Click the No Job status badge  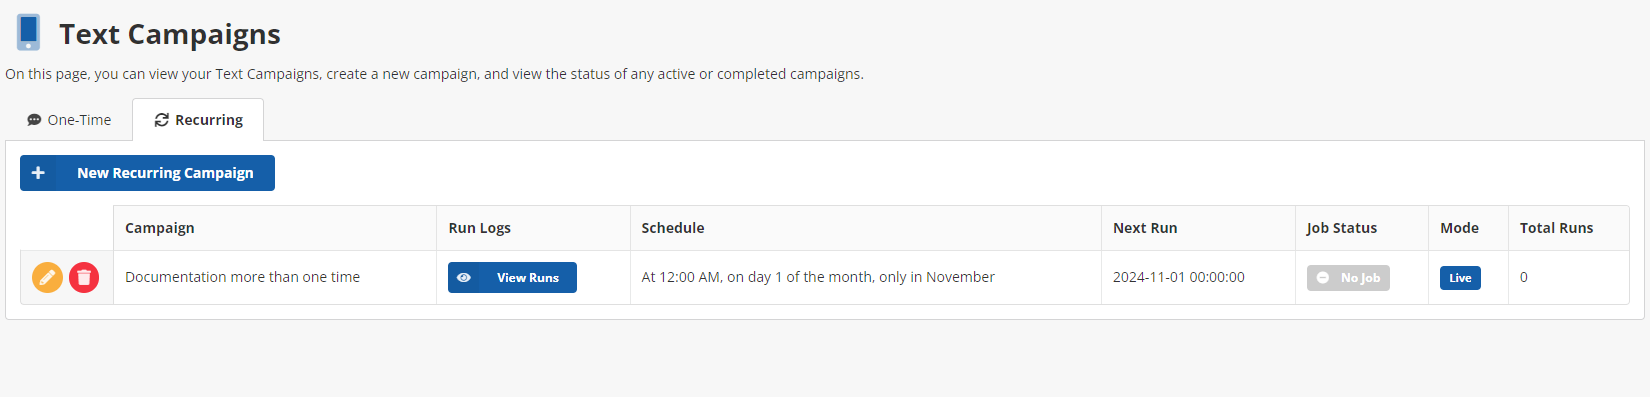click(x=1348, y=278)
